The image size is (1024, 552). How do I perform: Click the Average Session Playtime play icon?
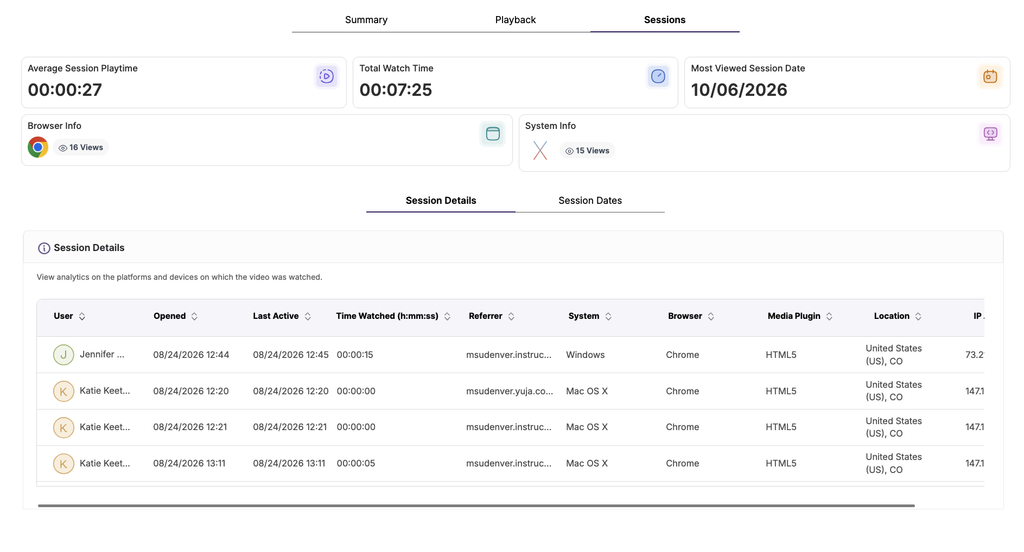click(327, 76)
